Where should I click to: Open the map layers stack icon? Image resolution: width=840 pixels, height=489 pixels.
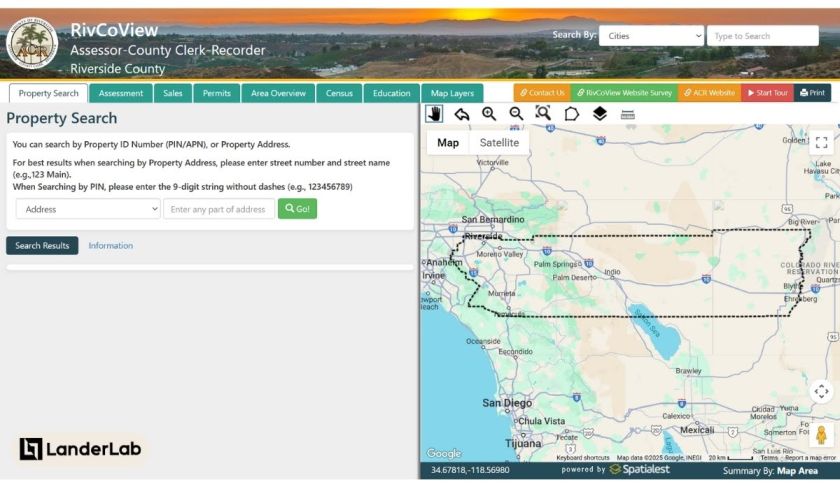[x=599, y=114]
